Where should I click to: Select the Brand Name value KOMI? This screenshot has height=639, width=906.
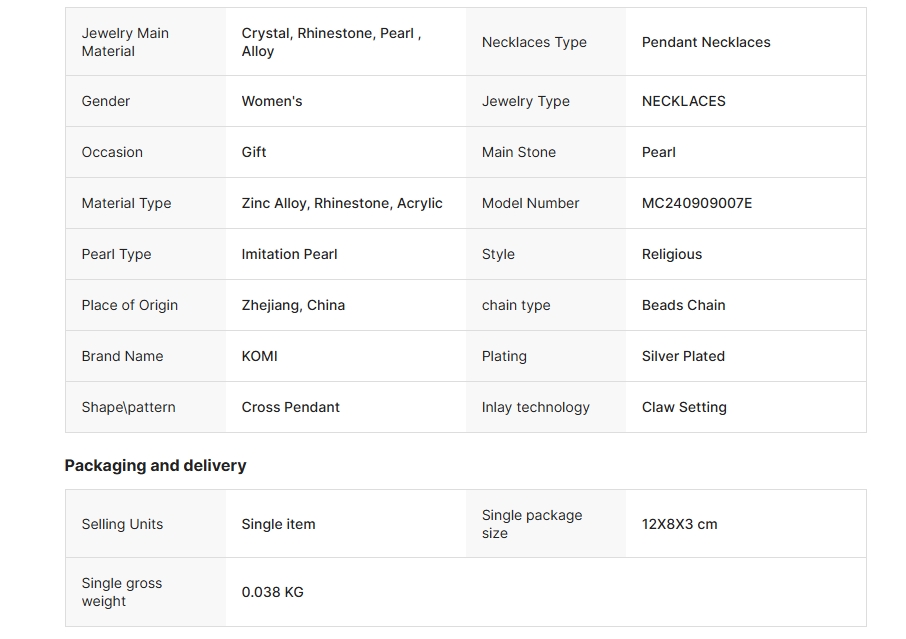(x=259, y=356)
